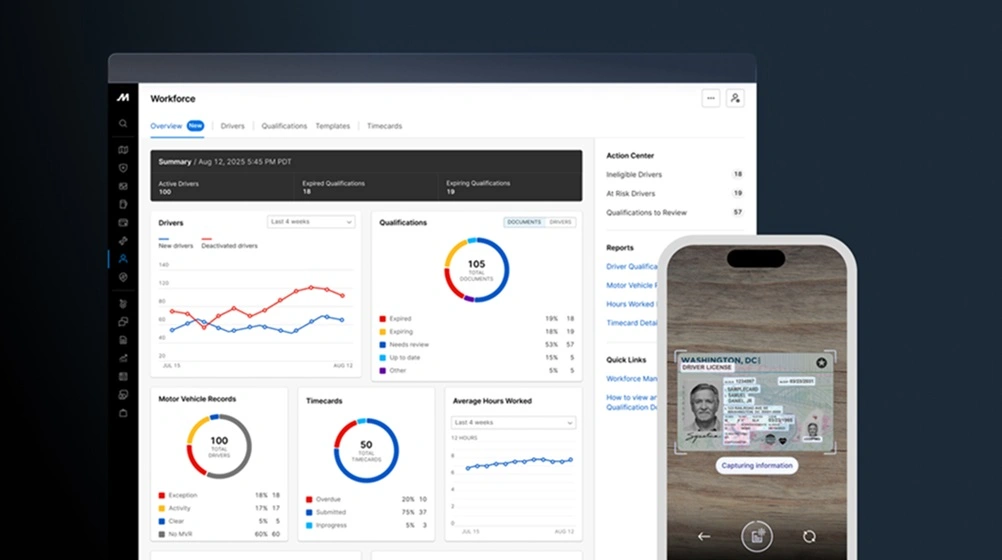Screen dimensions: 1002x560
Task: Open the Timecards tab
Action: 384,126
